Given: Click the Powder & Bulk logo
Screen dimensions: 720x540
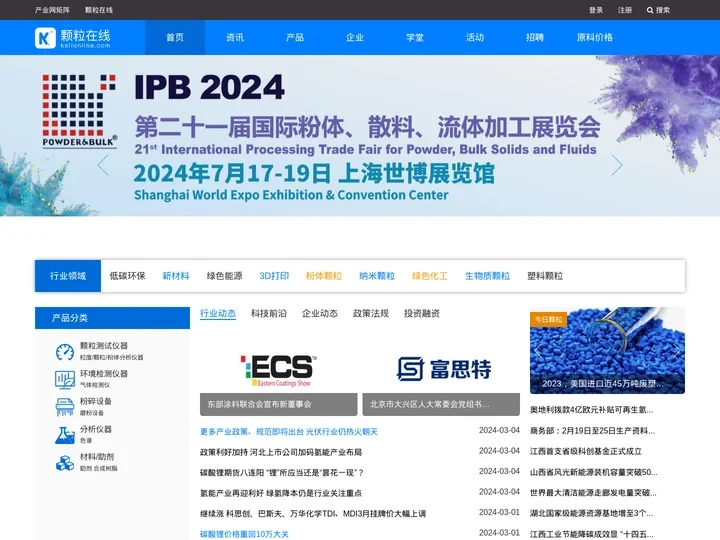Looking at the screenshot, I should point(79,111).
